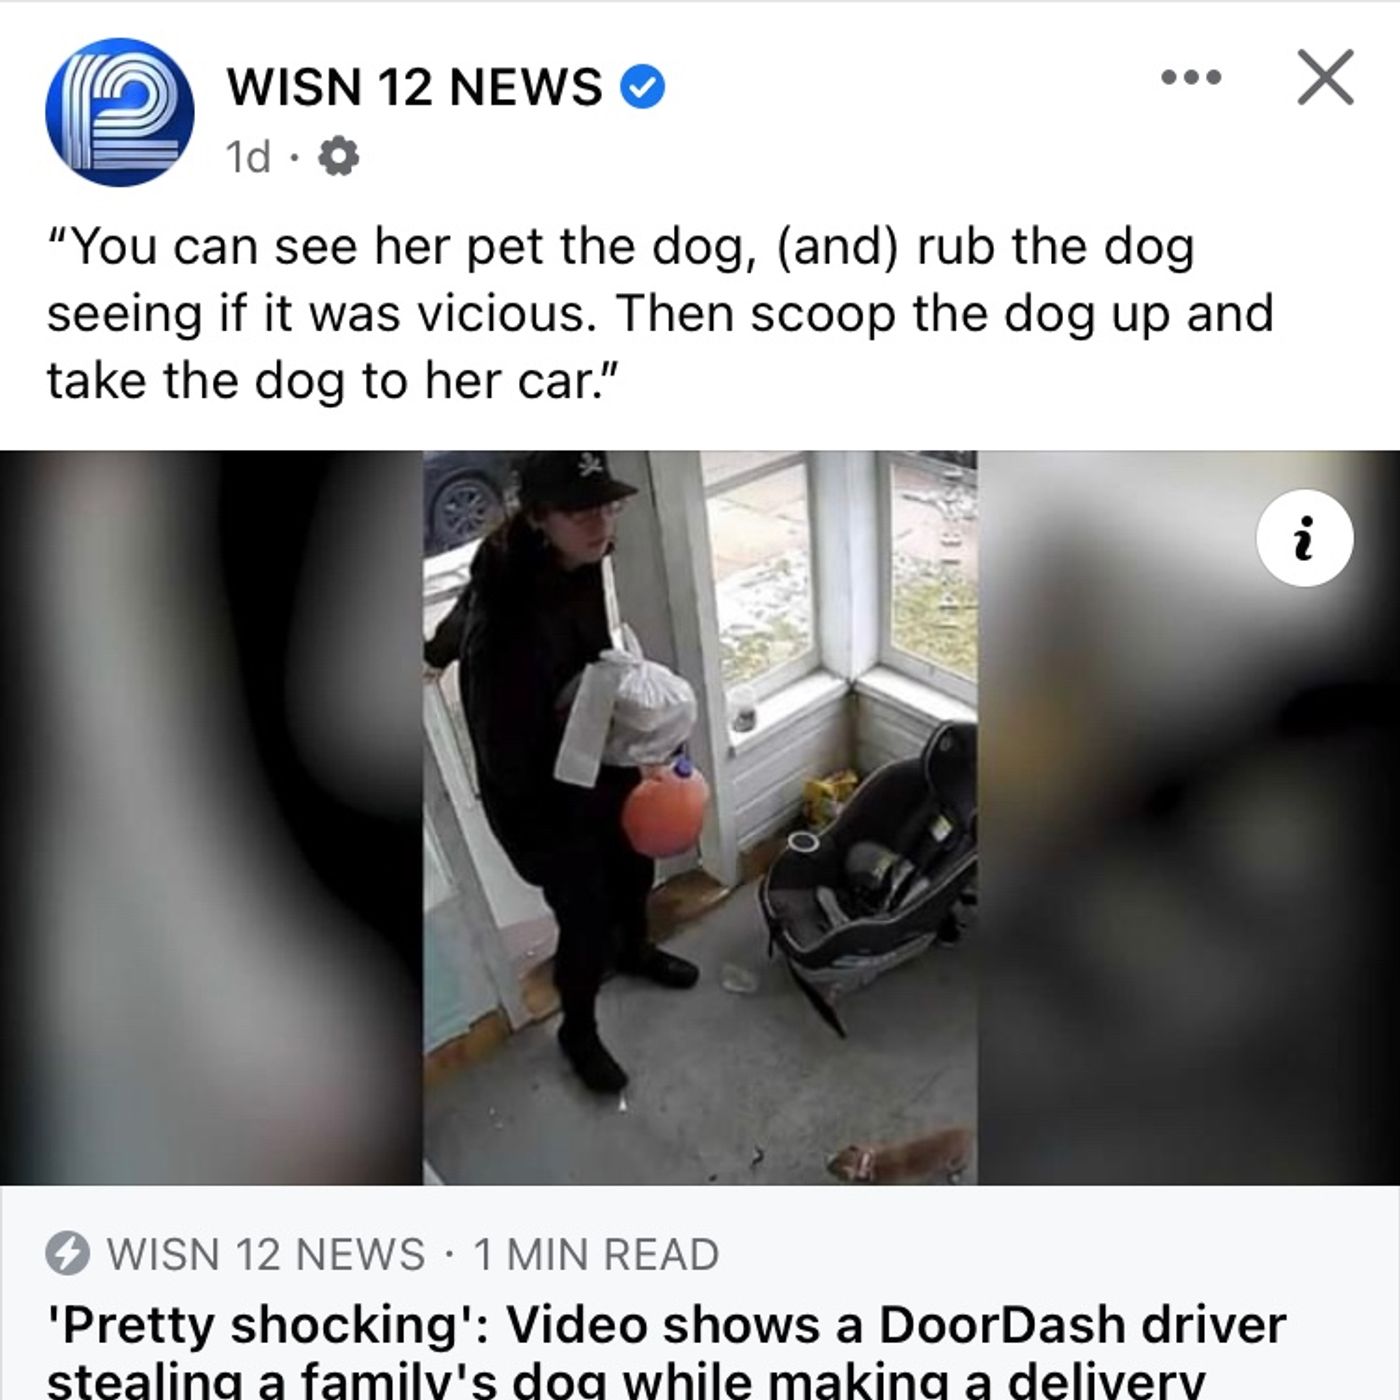Click the orange jug the driver carries
The width and height of the screenshot is (1400, 1400).
[x=665, y=805]
